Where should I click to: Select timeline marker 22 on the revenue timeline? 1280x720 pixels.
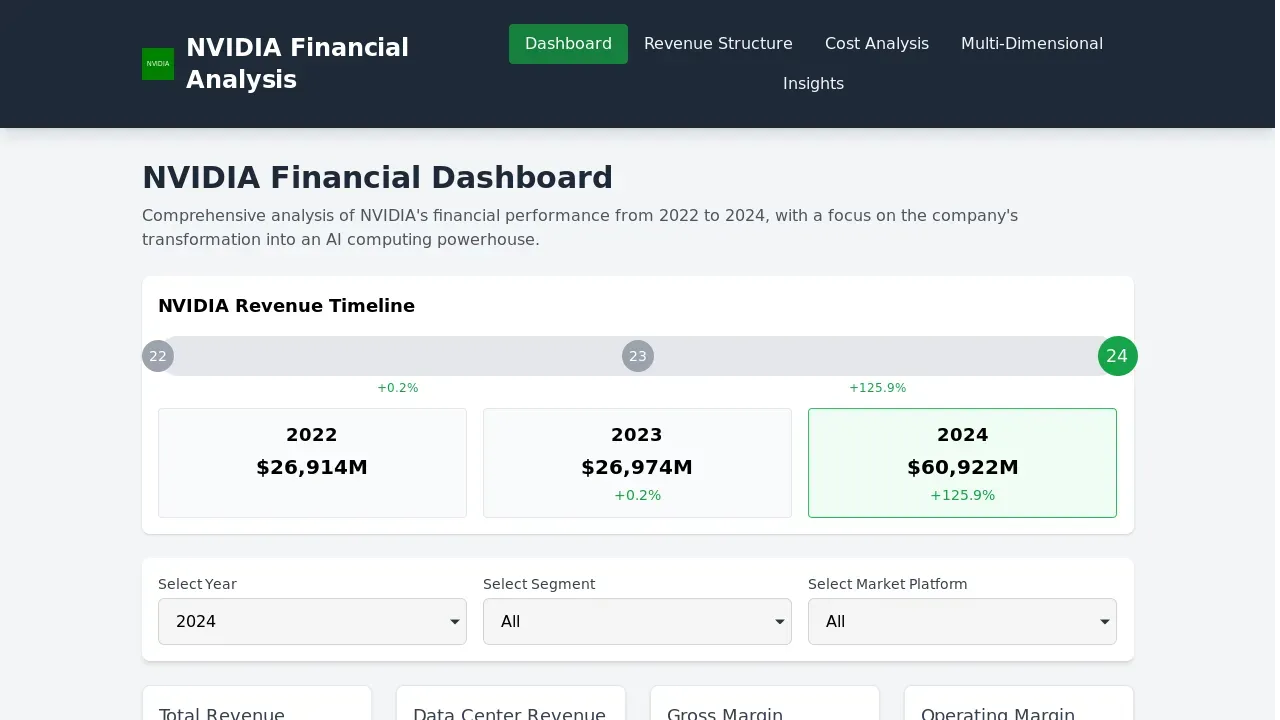click(x=157, y=355)
